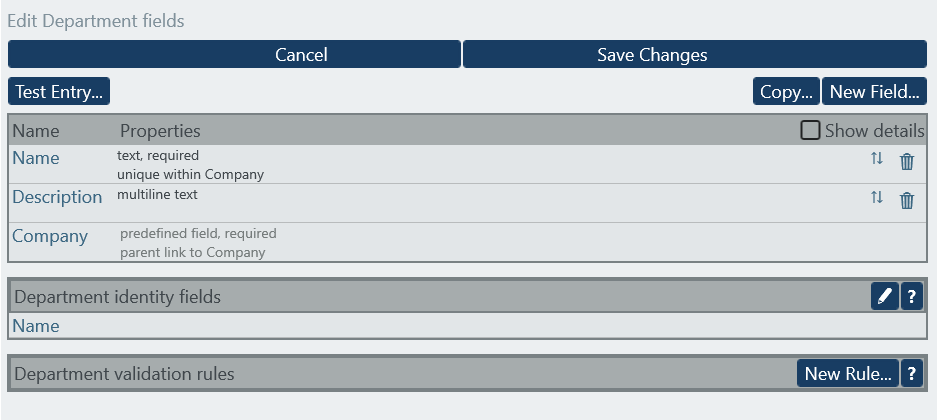
Task: Click the Properties column header
Action: (160, 131)
